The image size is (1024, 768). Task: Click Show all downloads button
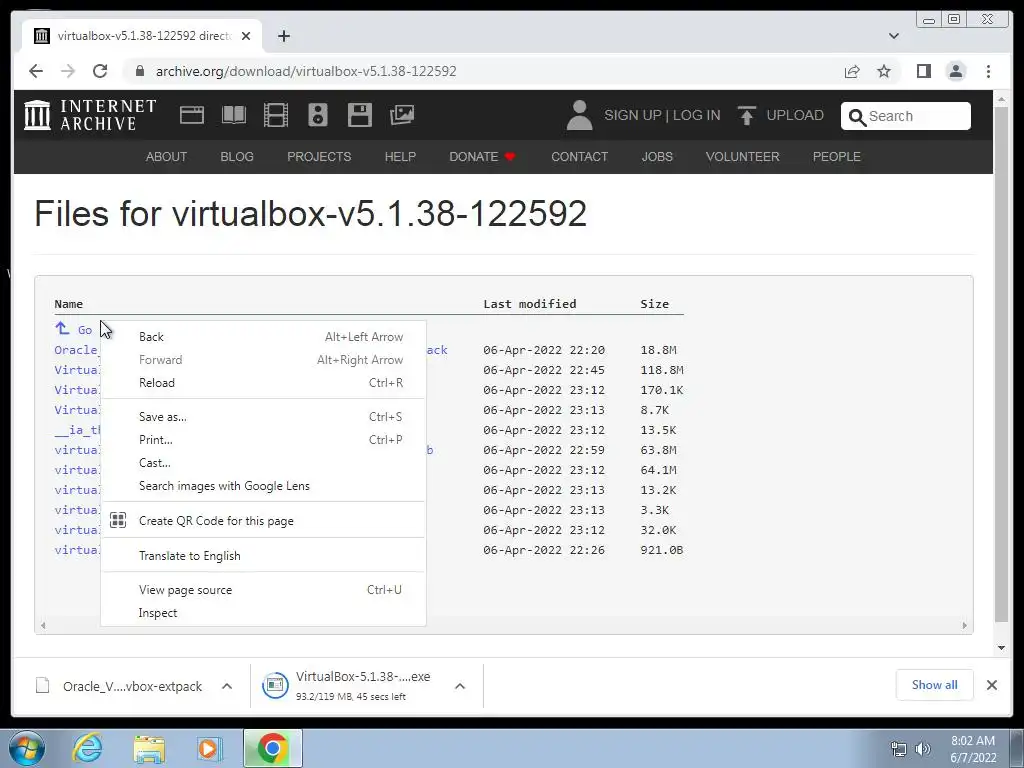[935, 685]
